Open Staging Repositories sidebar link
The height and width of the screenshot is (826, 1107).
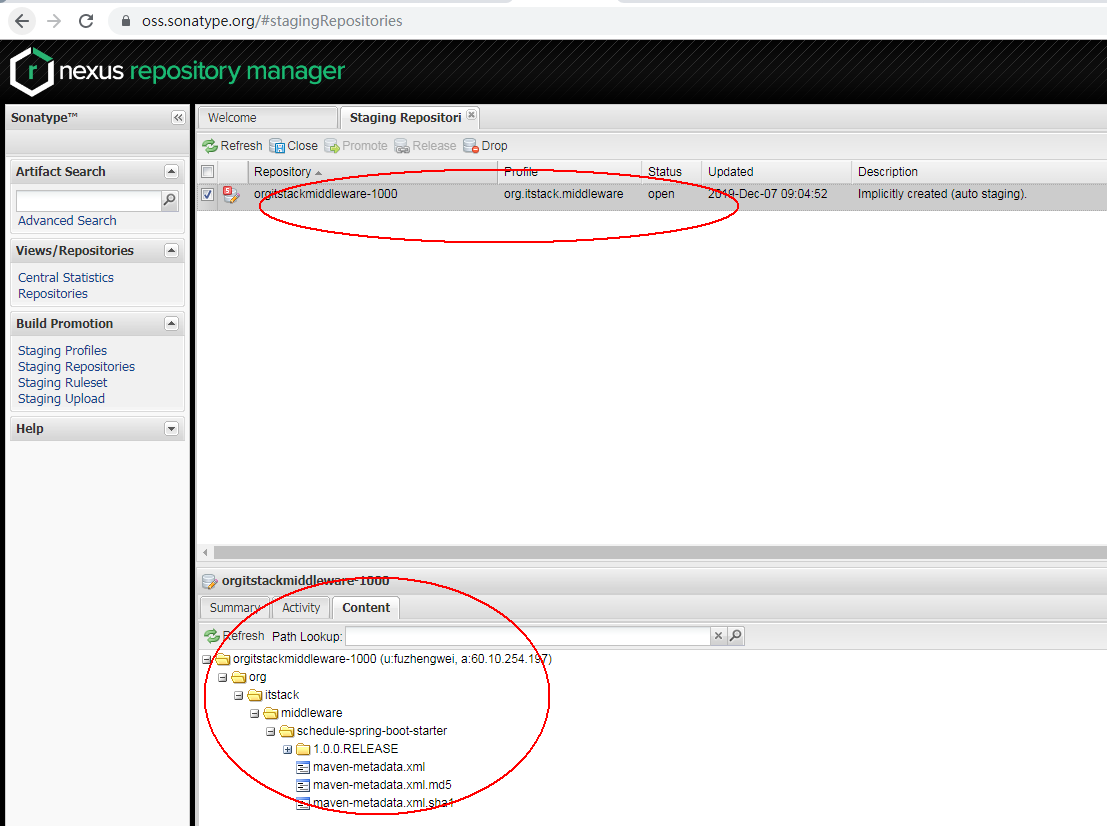pos(76,367)
